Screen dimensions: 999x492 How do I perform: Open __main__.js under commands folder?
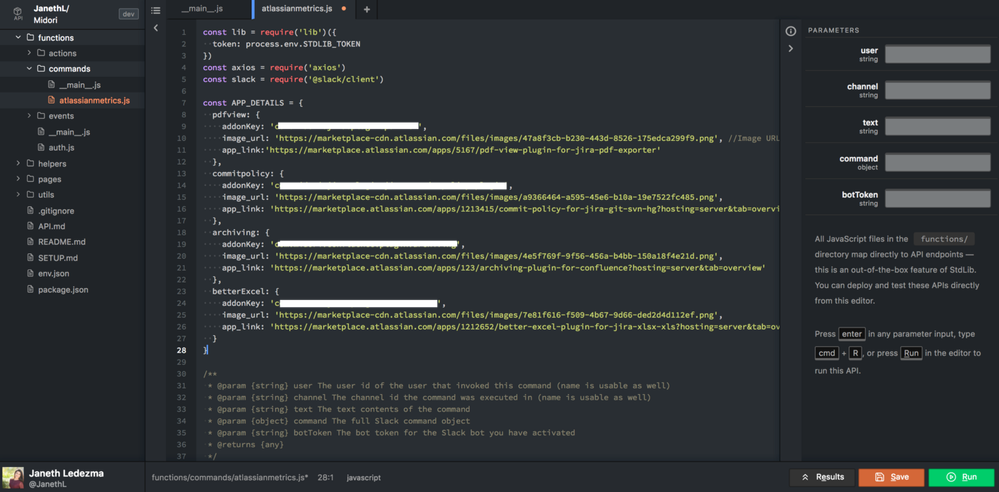(x=80, y=85)
